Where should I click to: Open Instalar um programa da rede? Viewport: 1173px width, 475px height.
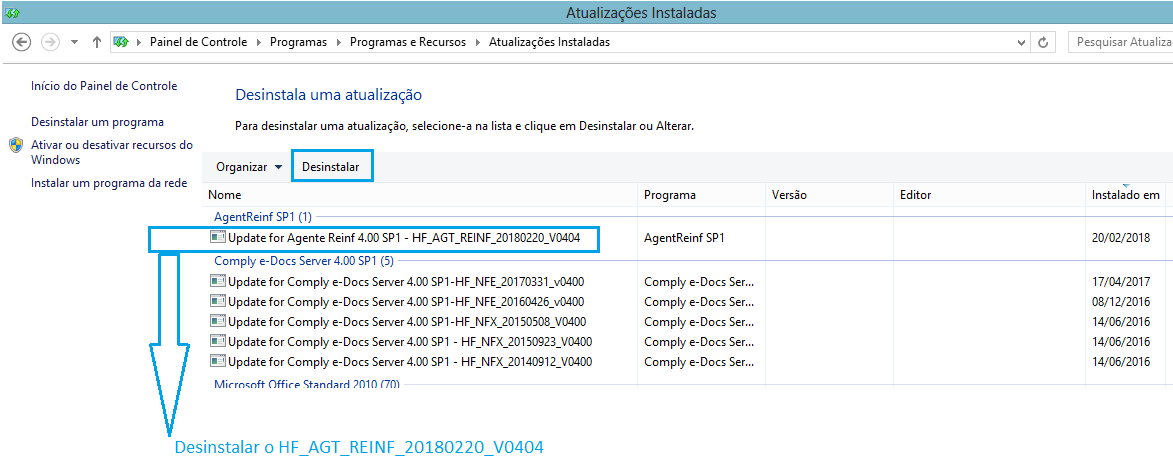point(108,183)
